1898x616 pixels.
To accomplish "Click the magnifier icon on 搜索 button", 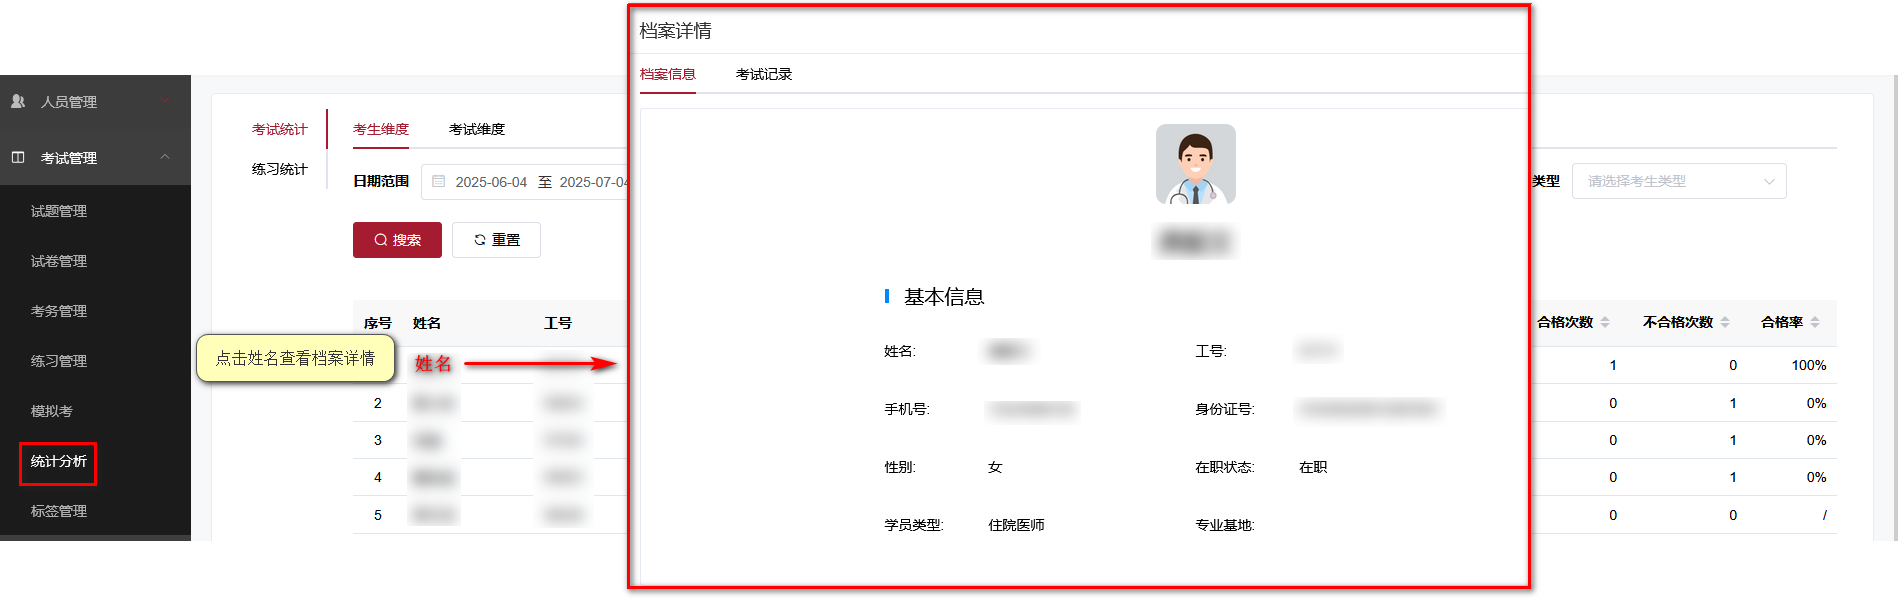I will (x=381, y=240).
